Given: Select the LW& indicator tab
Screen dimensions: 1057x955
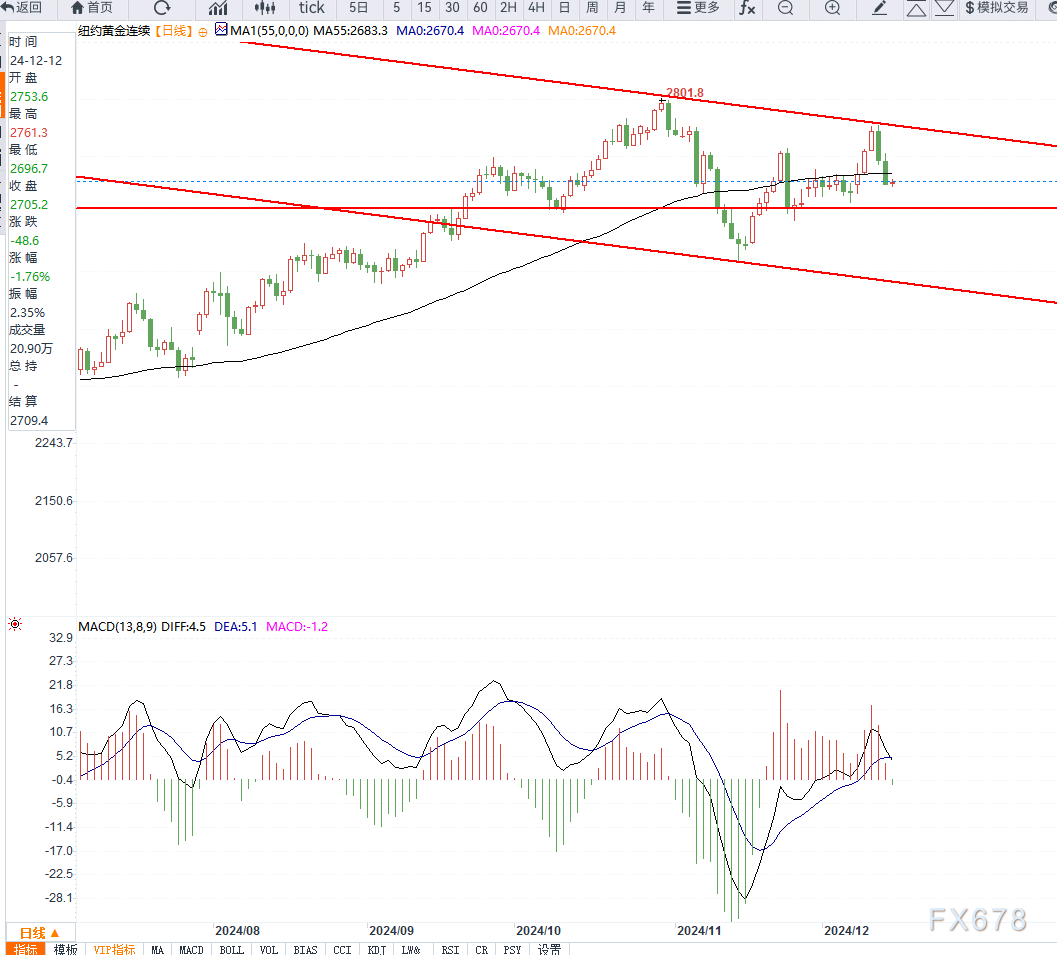Looking at the screenshot, I should pos(411,949).
